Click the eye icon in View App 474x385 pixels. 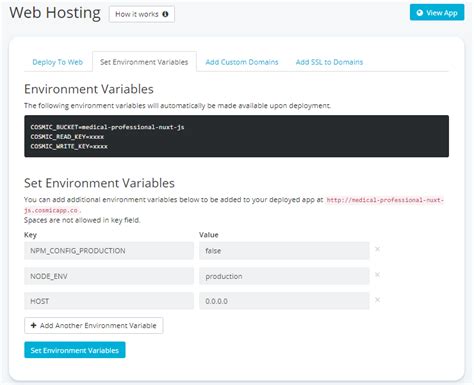[x=420, y=13]
